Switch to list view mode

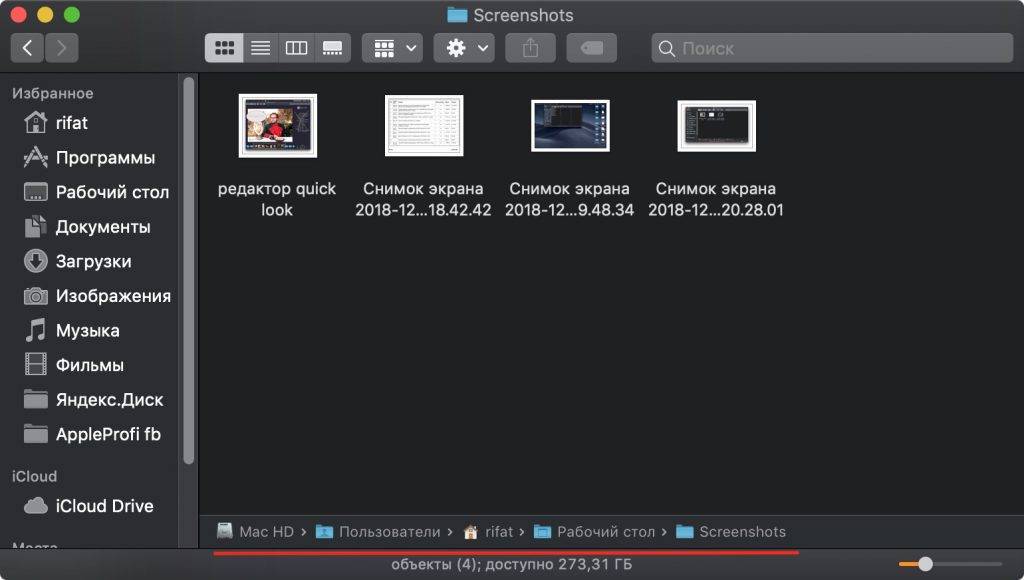point(260,47)
